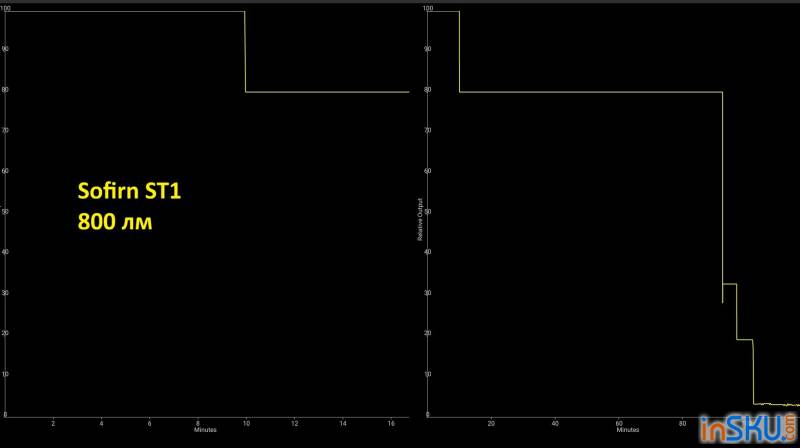Image resolution: width=800 pixels, height=448 pixels.
Task: Click the 100 y-axis label on left chart
Action: [6, 9]
